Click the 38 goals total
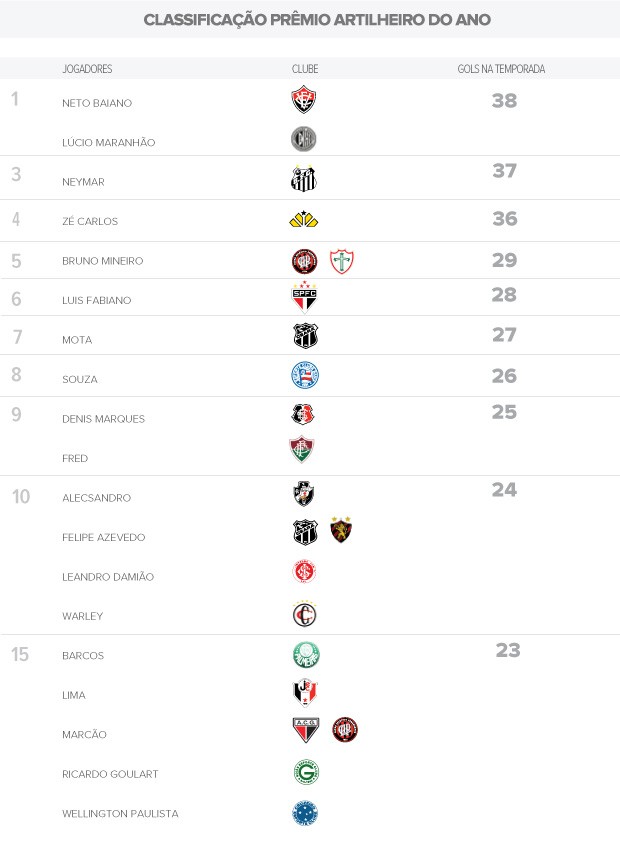This screenshot has height=841, width=620. pyautogui.click(x=504, y=101)
